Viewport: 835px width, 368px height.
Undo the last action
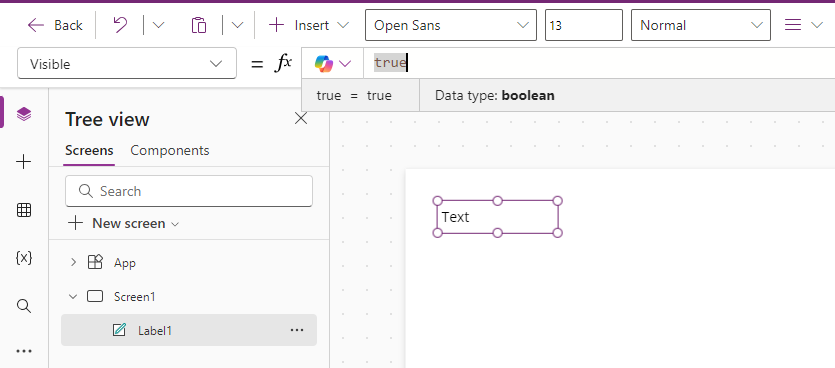[120, 25]
